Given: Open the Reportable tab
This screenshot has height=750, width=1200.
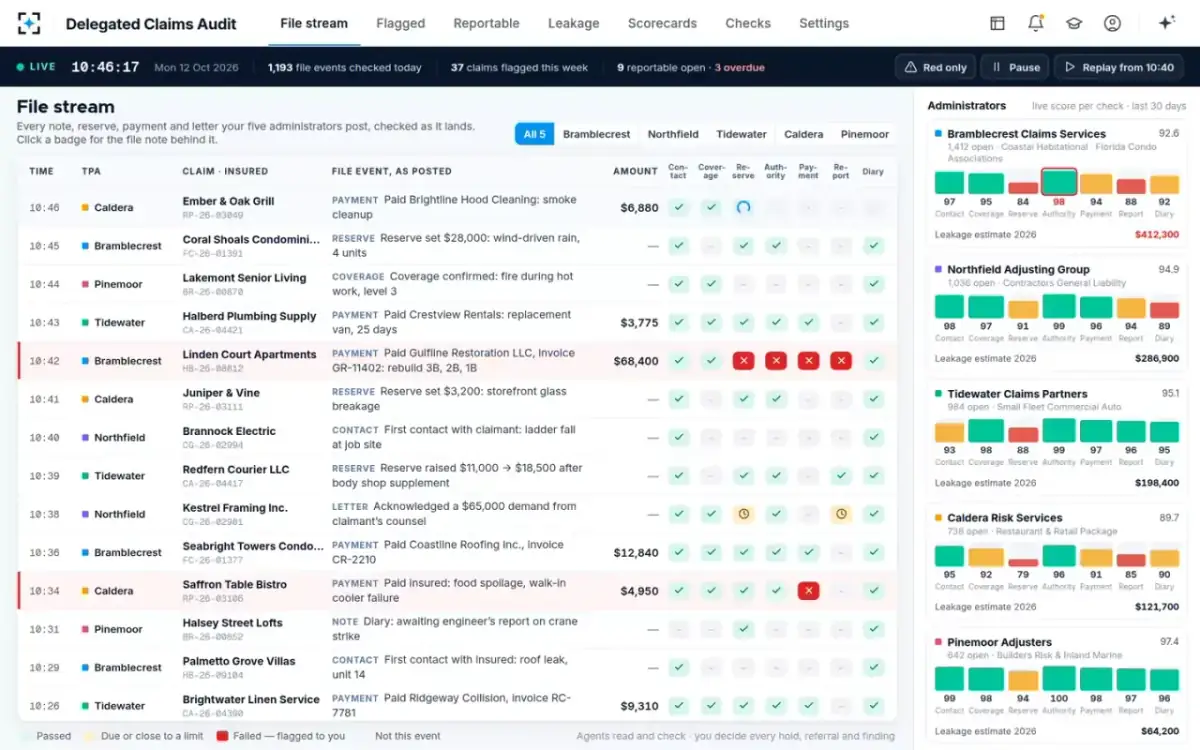Looking at the screenshot, I should (x=486, y=23).
